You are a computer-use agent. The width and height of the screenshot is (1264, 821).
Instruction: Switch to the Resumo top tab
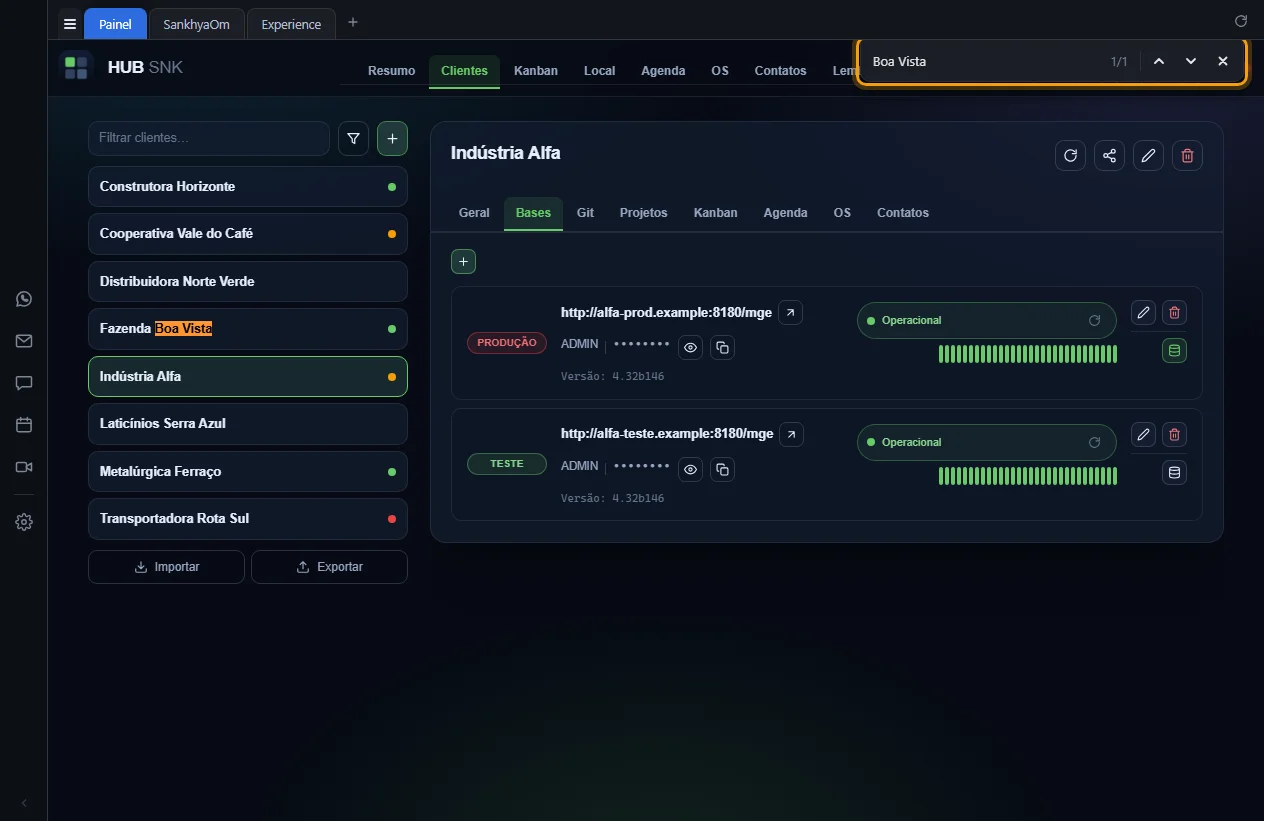pyautogui.click(x=391, y=71)
